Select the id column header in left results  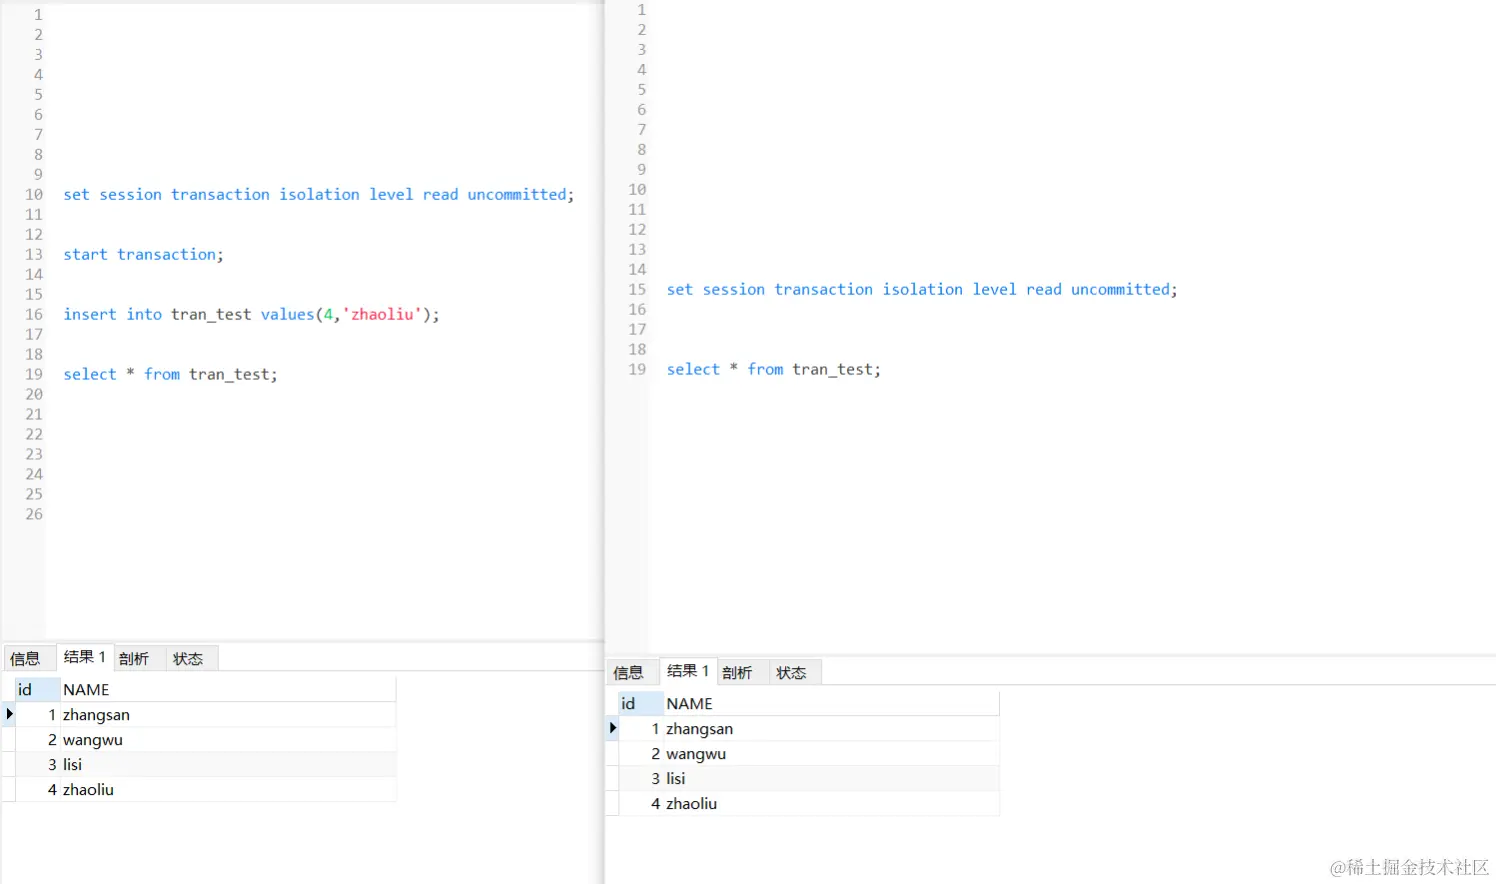pos(37,690)
